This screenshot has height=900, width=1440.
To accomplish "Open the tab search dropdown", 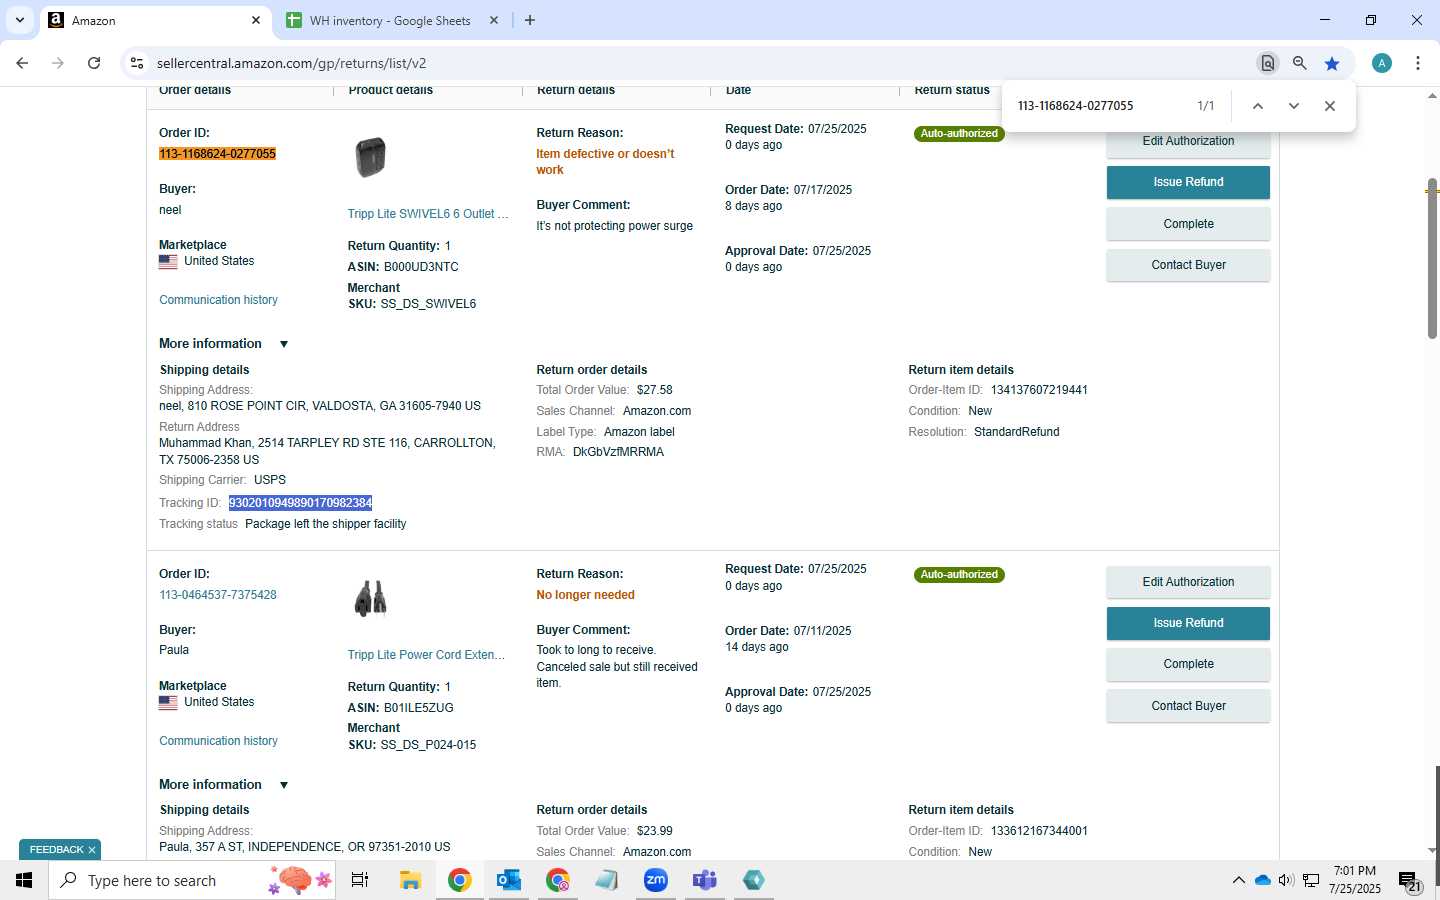I will (x=19, y=20).
